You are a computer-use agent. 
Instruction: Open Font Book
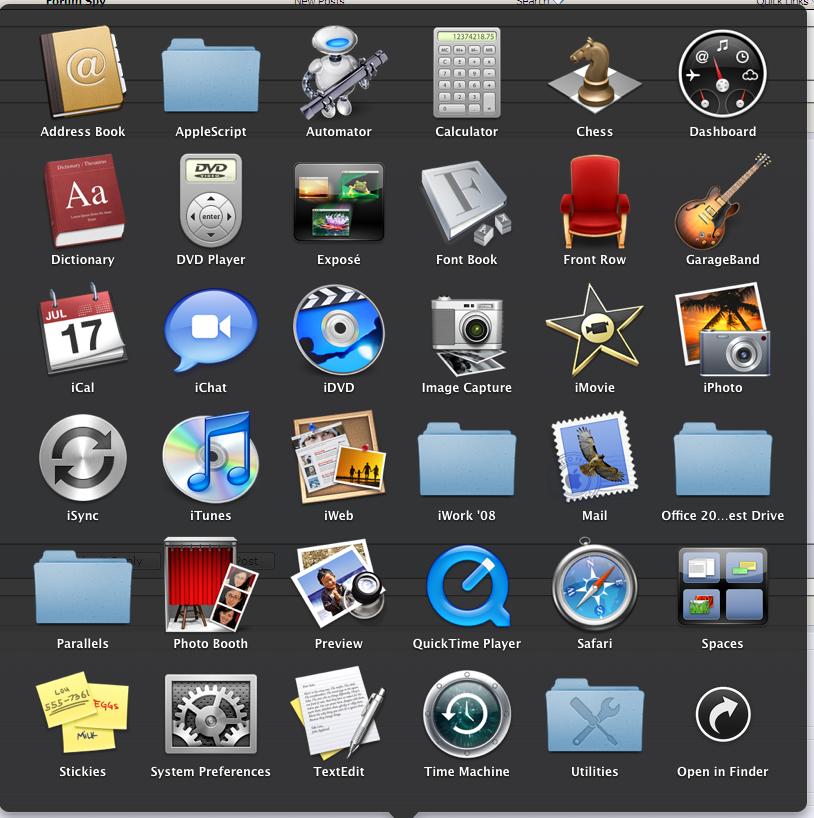pyautogui.click(x=466, y=202)
